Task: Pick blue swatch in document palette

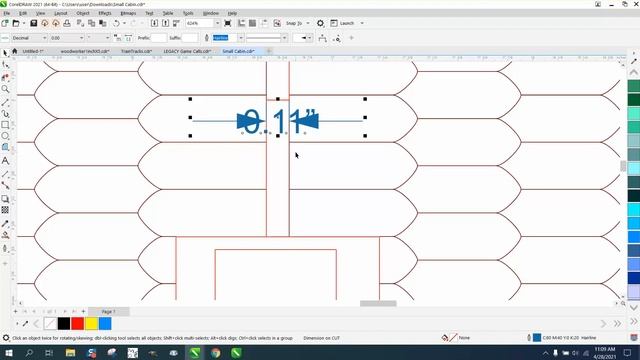Action: 105,324
